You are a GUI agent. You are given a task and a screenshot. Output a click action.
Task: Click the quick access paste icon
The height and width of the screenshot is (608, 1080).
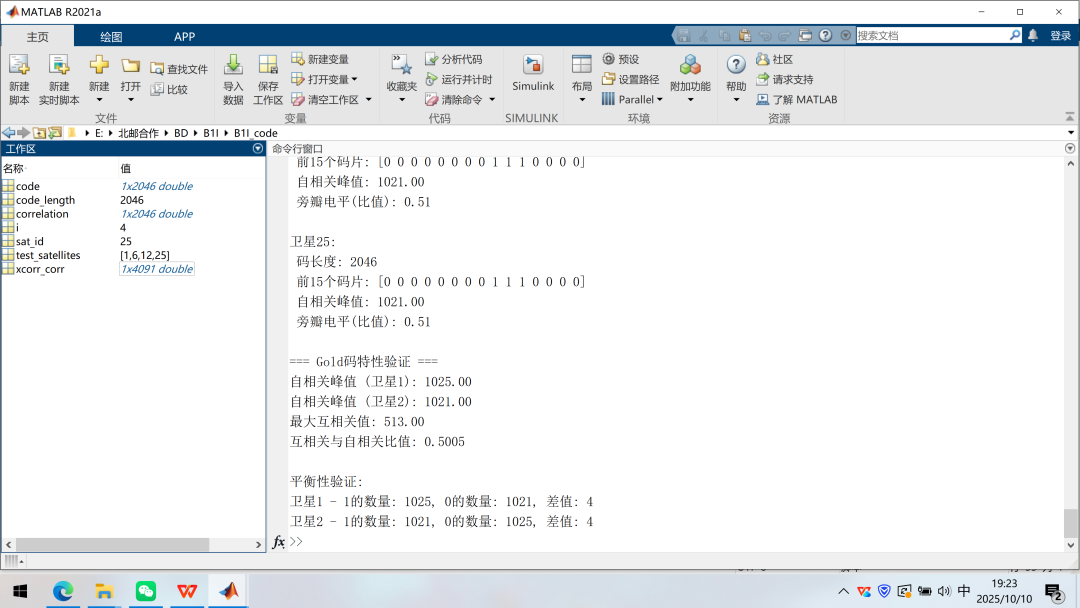[745, 35]
